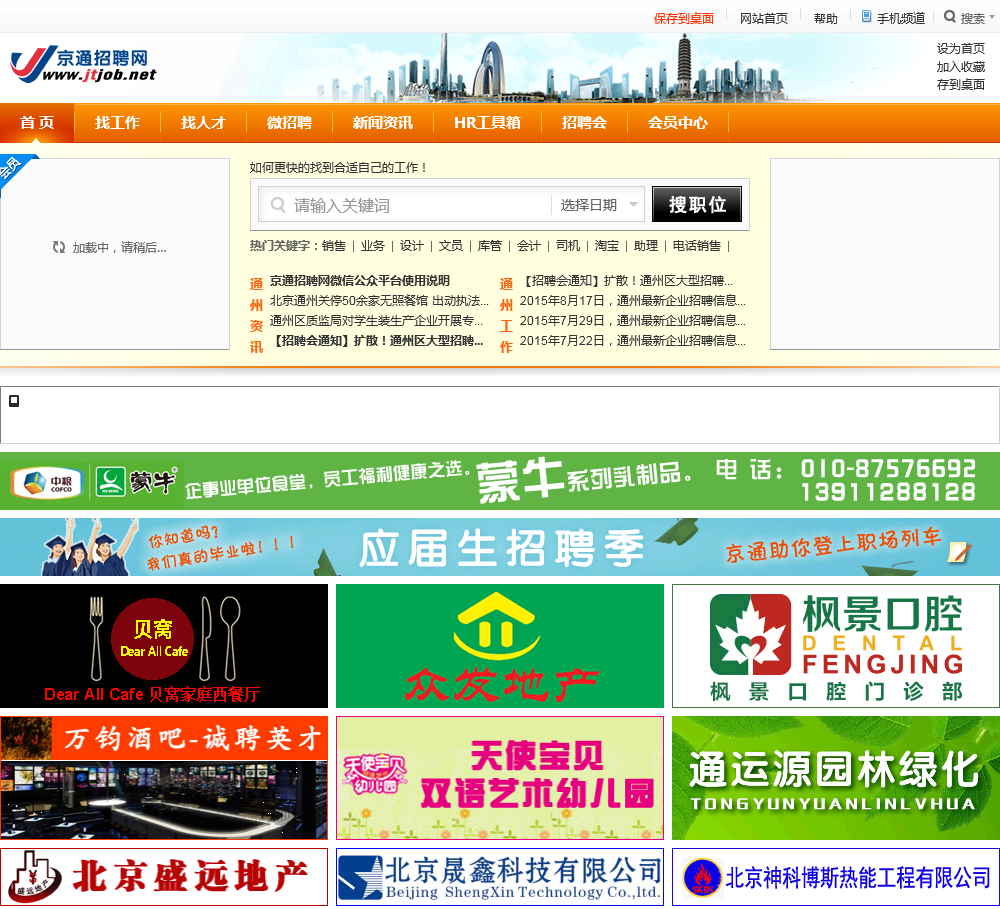This screenshot has width=1000, height=909.
Task: Click the 保存到桌面 link
Action: tap(684, 18)
